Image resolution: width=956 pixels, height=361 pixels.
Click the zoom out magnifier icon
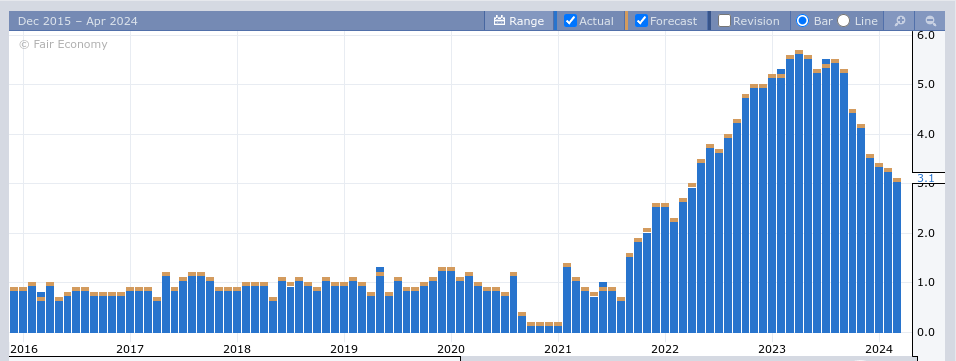click(x=930, y=21)
